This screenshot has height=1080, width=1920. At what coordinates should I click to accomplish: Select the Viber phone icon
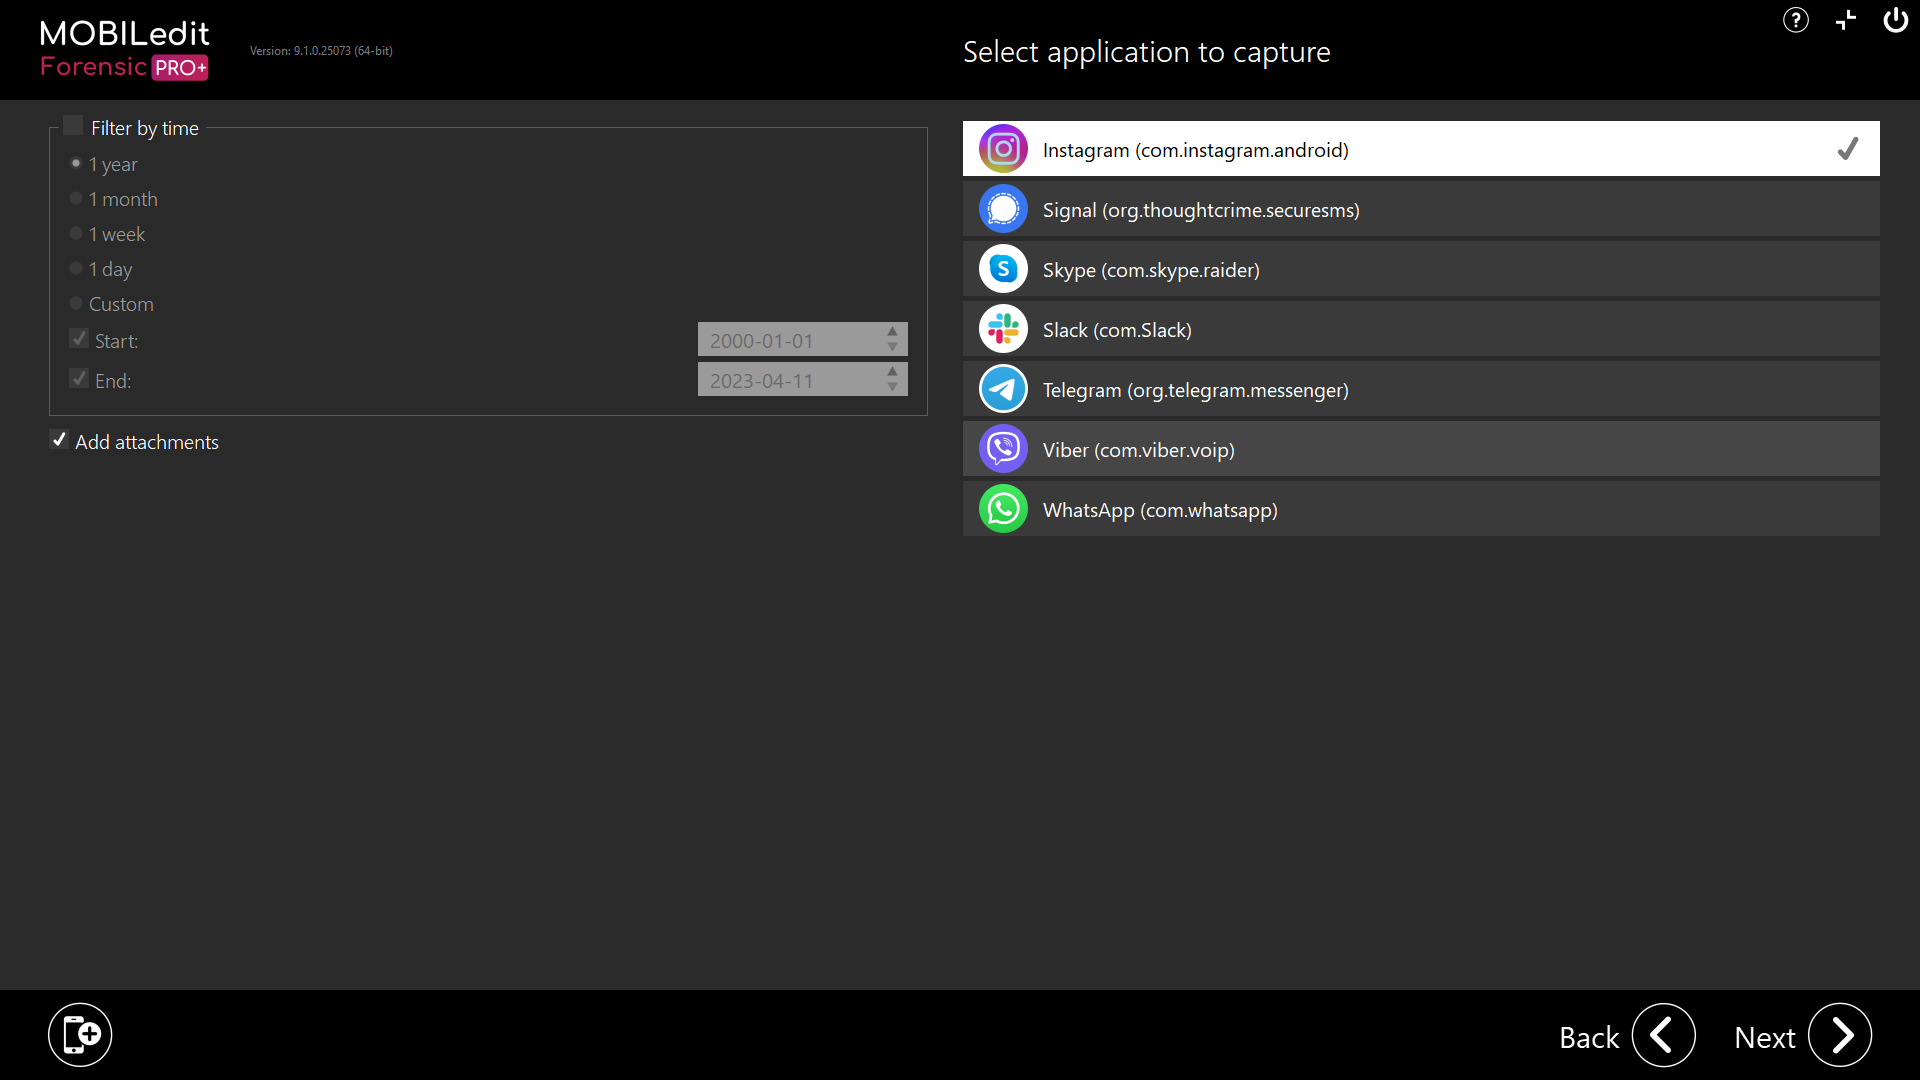(1003, 449)
